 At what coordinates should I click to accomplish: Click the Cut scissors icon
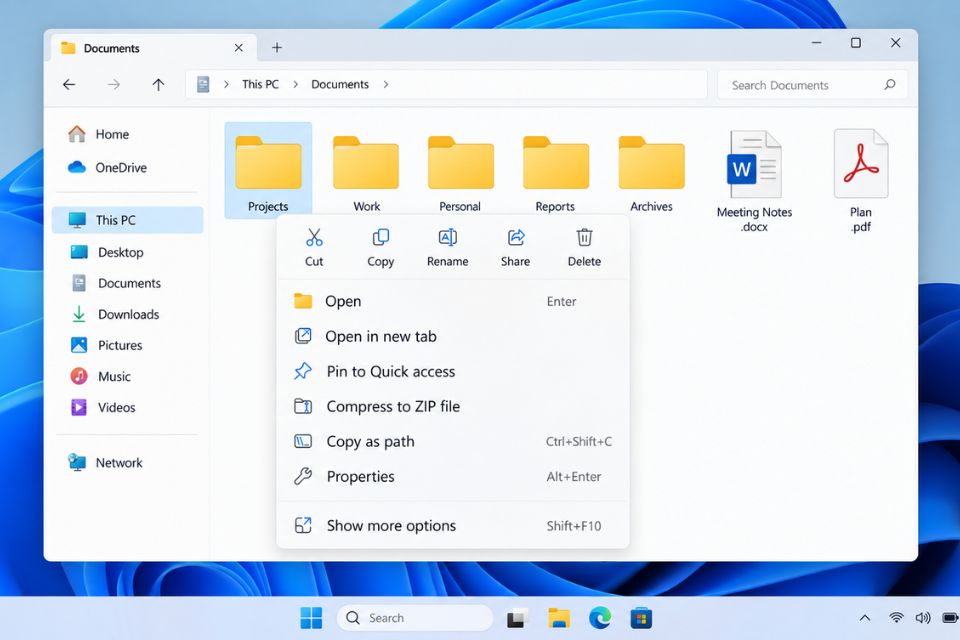314,237
